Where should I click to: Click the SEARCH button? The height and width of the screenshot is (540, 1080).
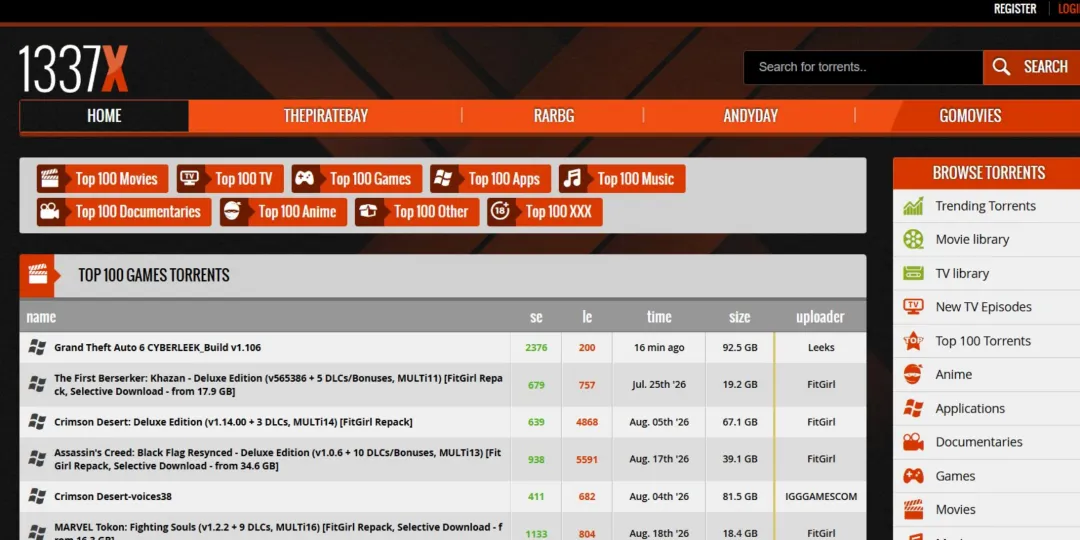tap(1031, 67)
